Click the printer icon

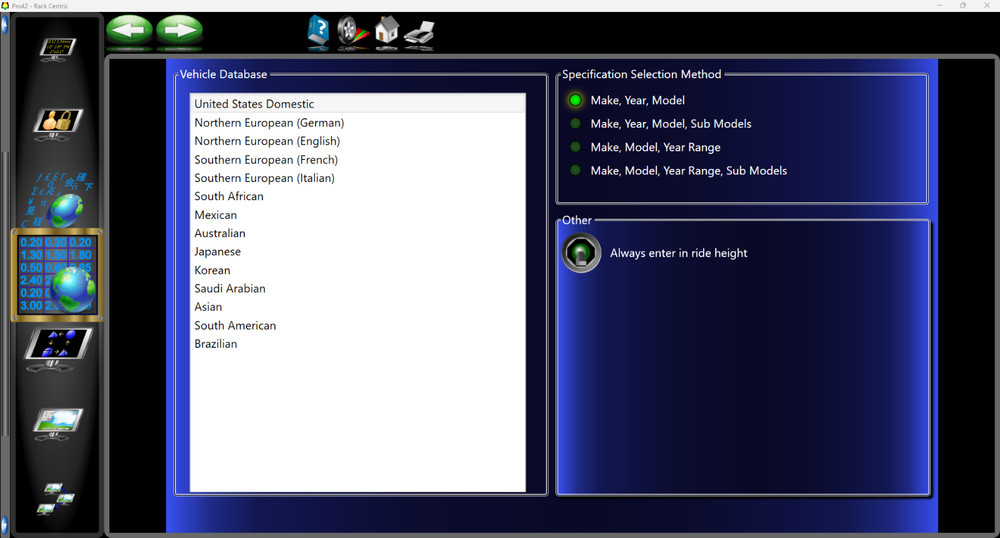tap(420, 35)
